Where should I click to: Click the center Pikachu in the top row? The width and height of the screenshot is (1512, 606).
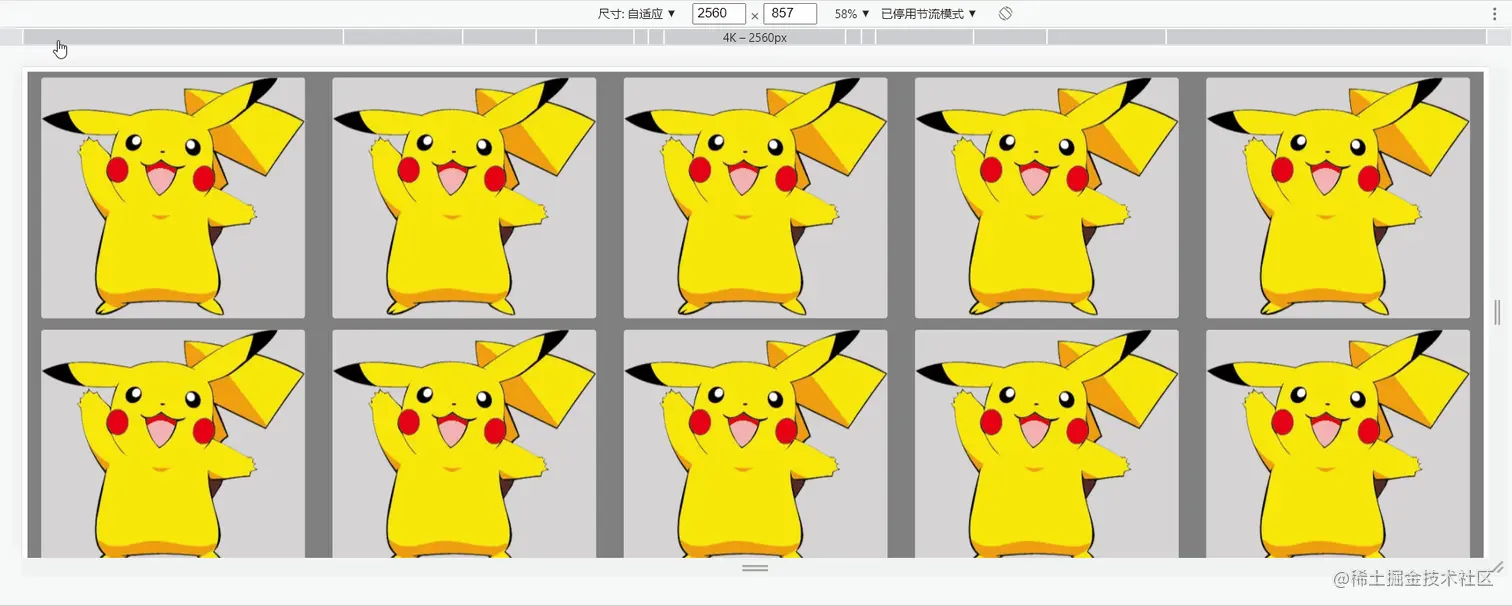(x=755, y=196)
